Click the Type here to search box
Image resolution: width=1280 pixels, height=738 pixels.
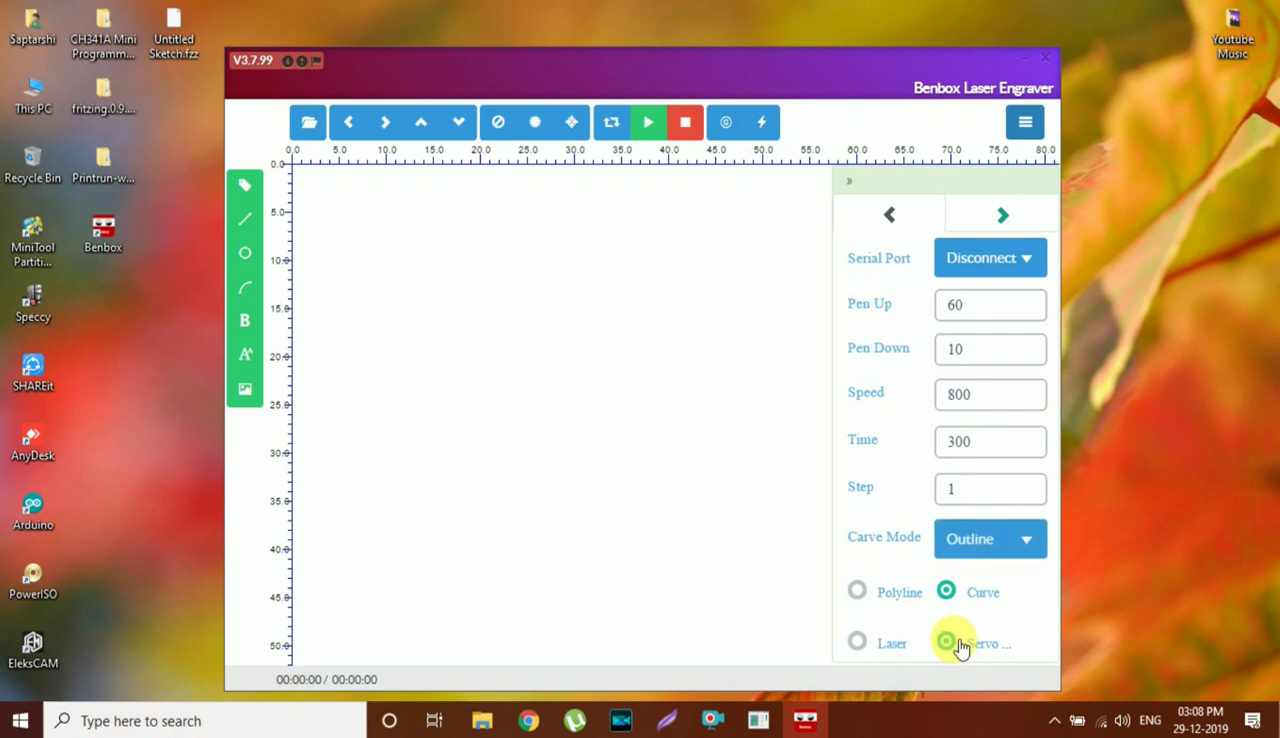click(x=206, y=720)
